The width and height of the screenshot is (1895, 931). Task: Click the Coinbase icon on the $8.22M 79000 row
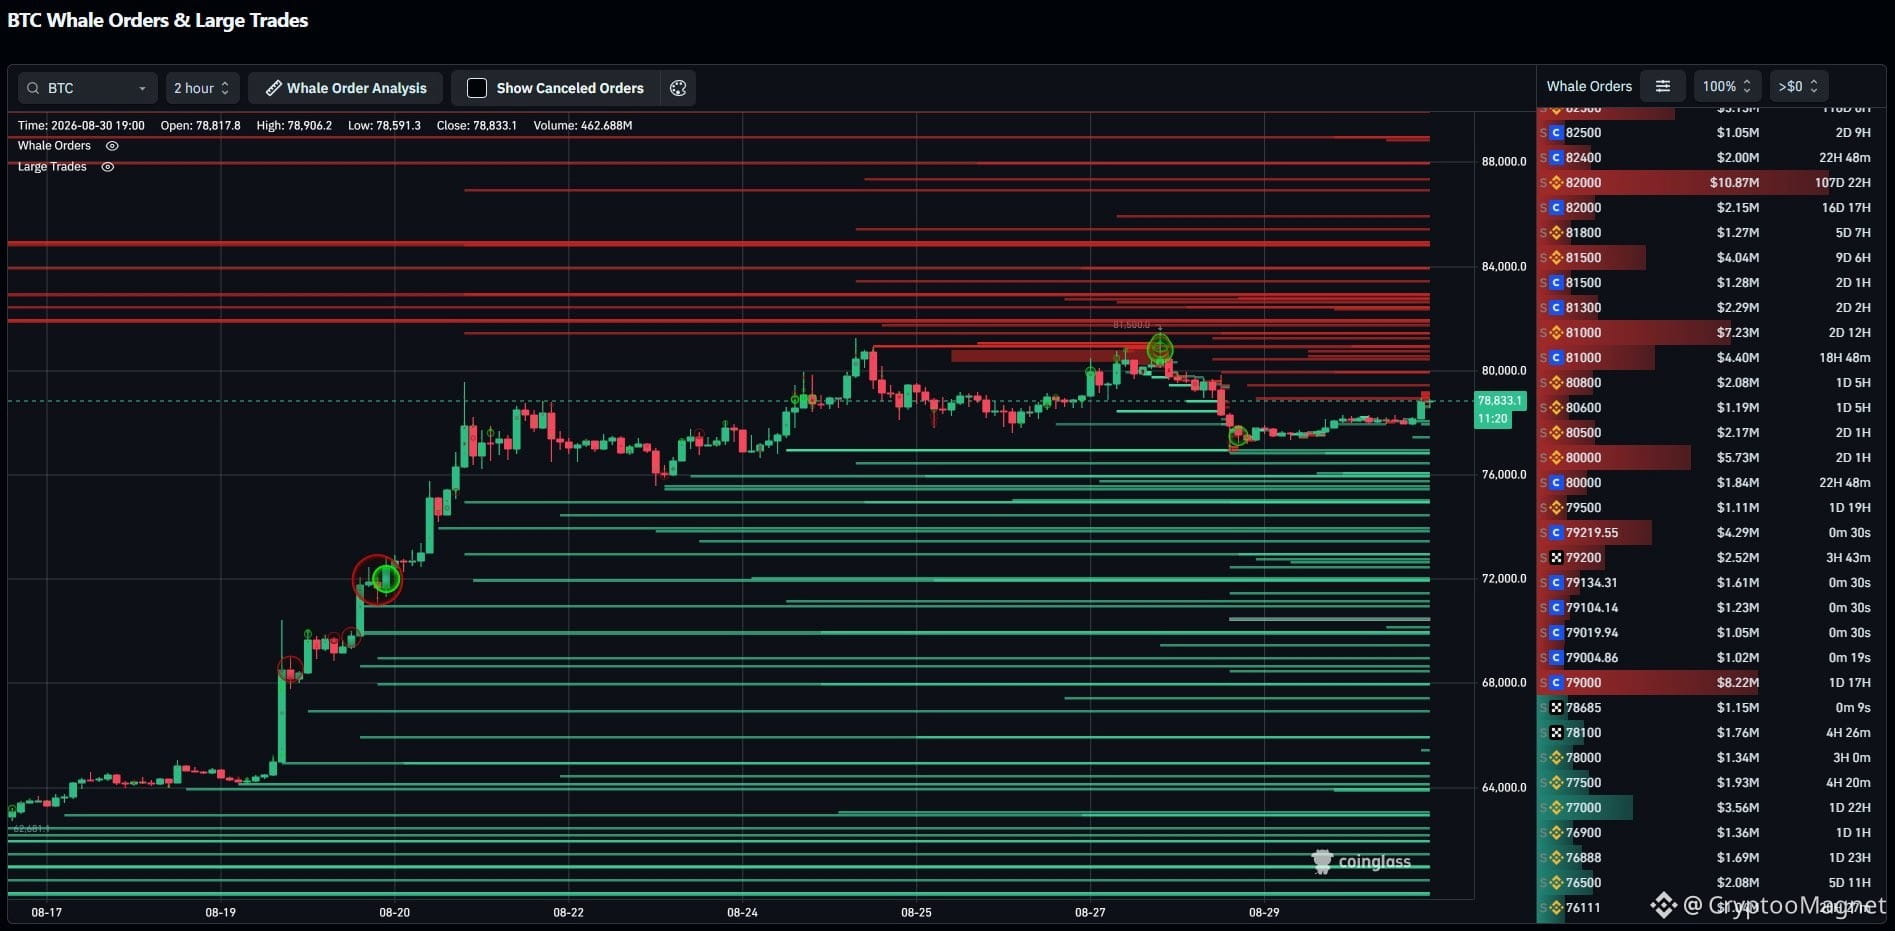pos(1556,683)
